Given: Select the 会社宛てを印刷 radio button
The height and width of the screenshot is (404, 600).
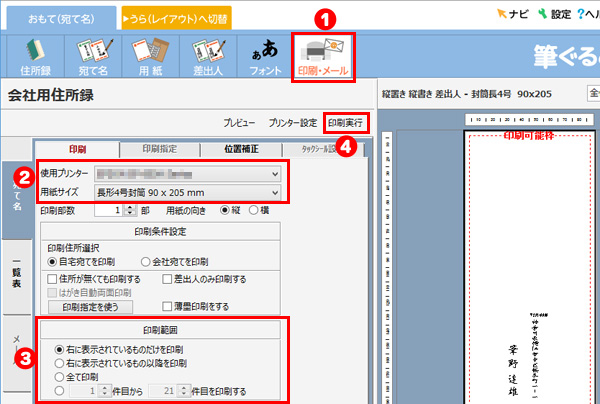Looking at the screenshot, I should click(x=146, y=261).
